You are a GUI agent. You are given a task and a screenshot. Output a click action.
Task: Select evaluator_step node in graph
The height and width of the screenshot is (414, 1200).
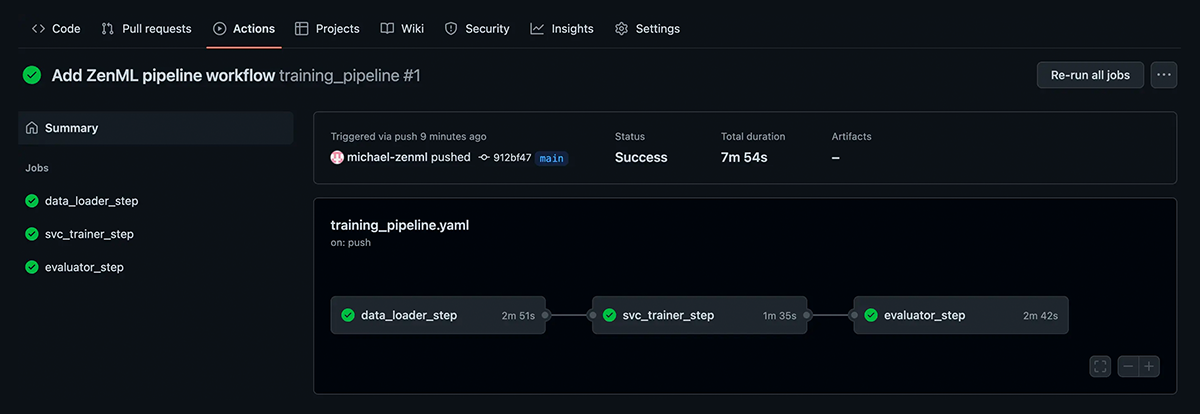coord(961,315)
